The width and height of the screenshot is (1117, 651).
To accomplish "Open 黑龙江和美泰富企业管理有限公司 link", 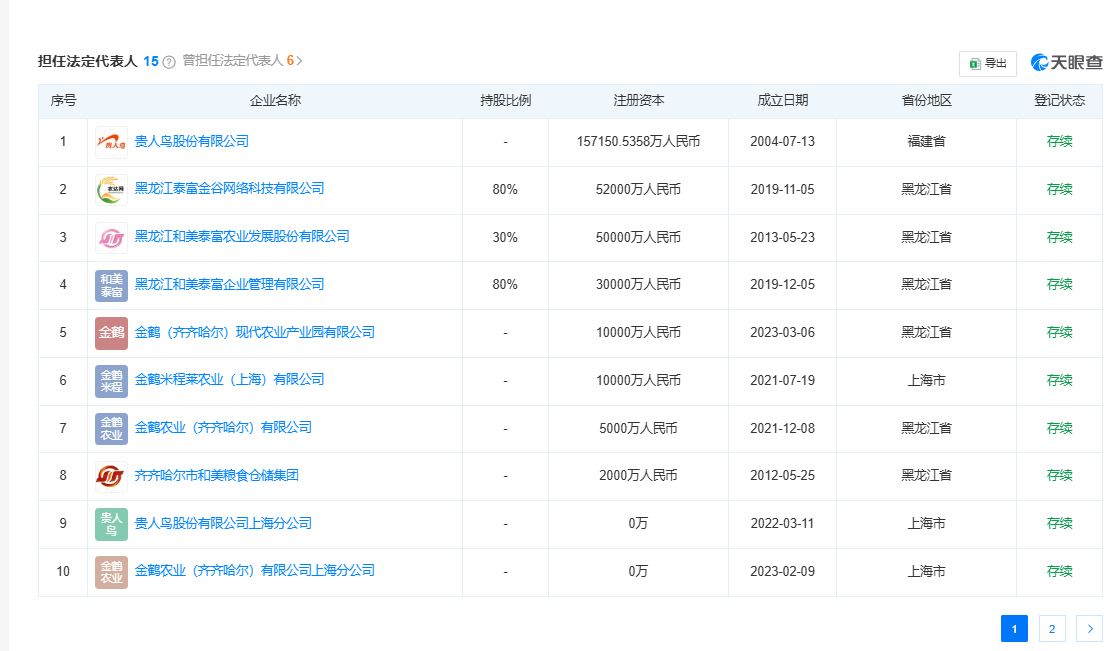I will coord(229,285).
